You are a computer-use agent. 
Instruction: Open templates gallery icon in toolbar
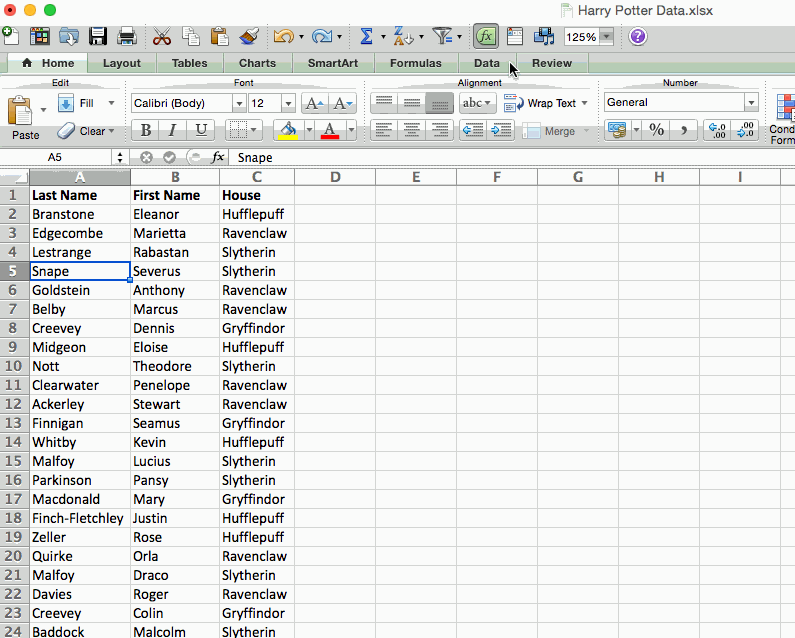(40, 37)
